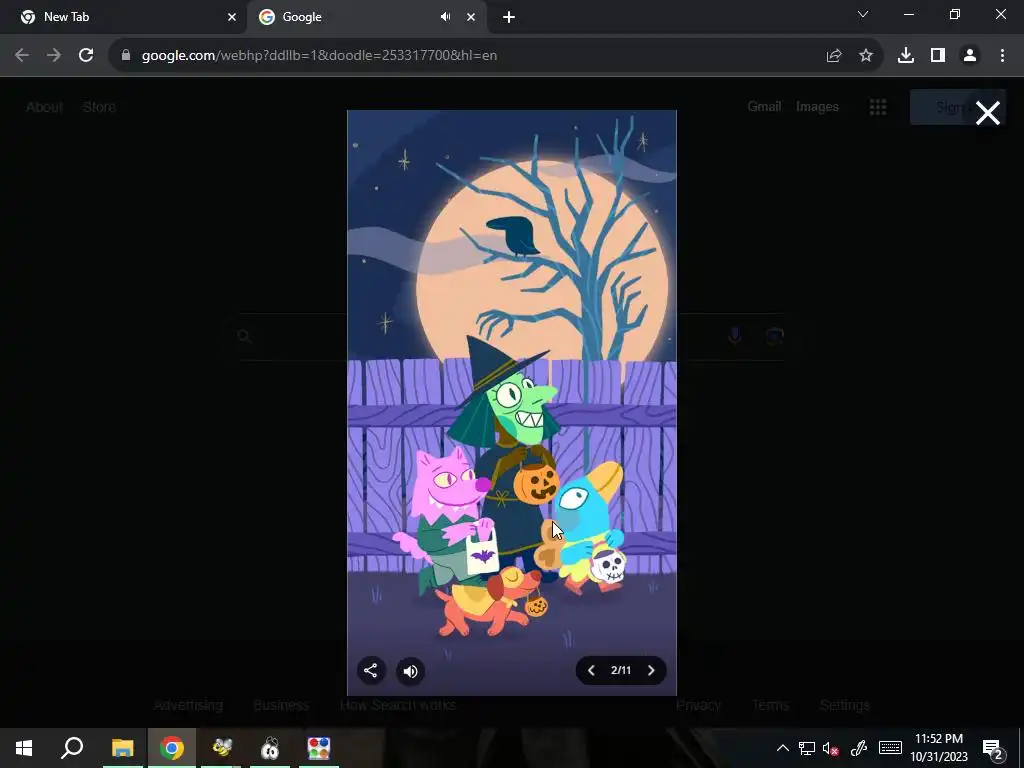
Task: Open a new browser tab
Action: (x=509, y=17)
